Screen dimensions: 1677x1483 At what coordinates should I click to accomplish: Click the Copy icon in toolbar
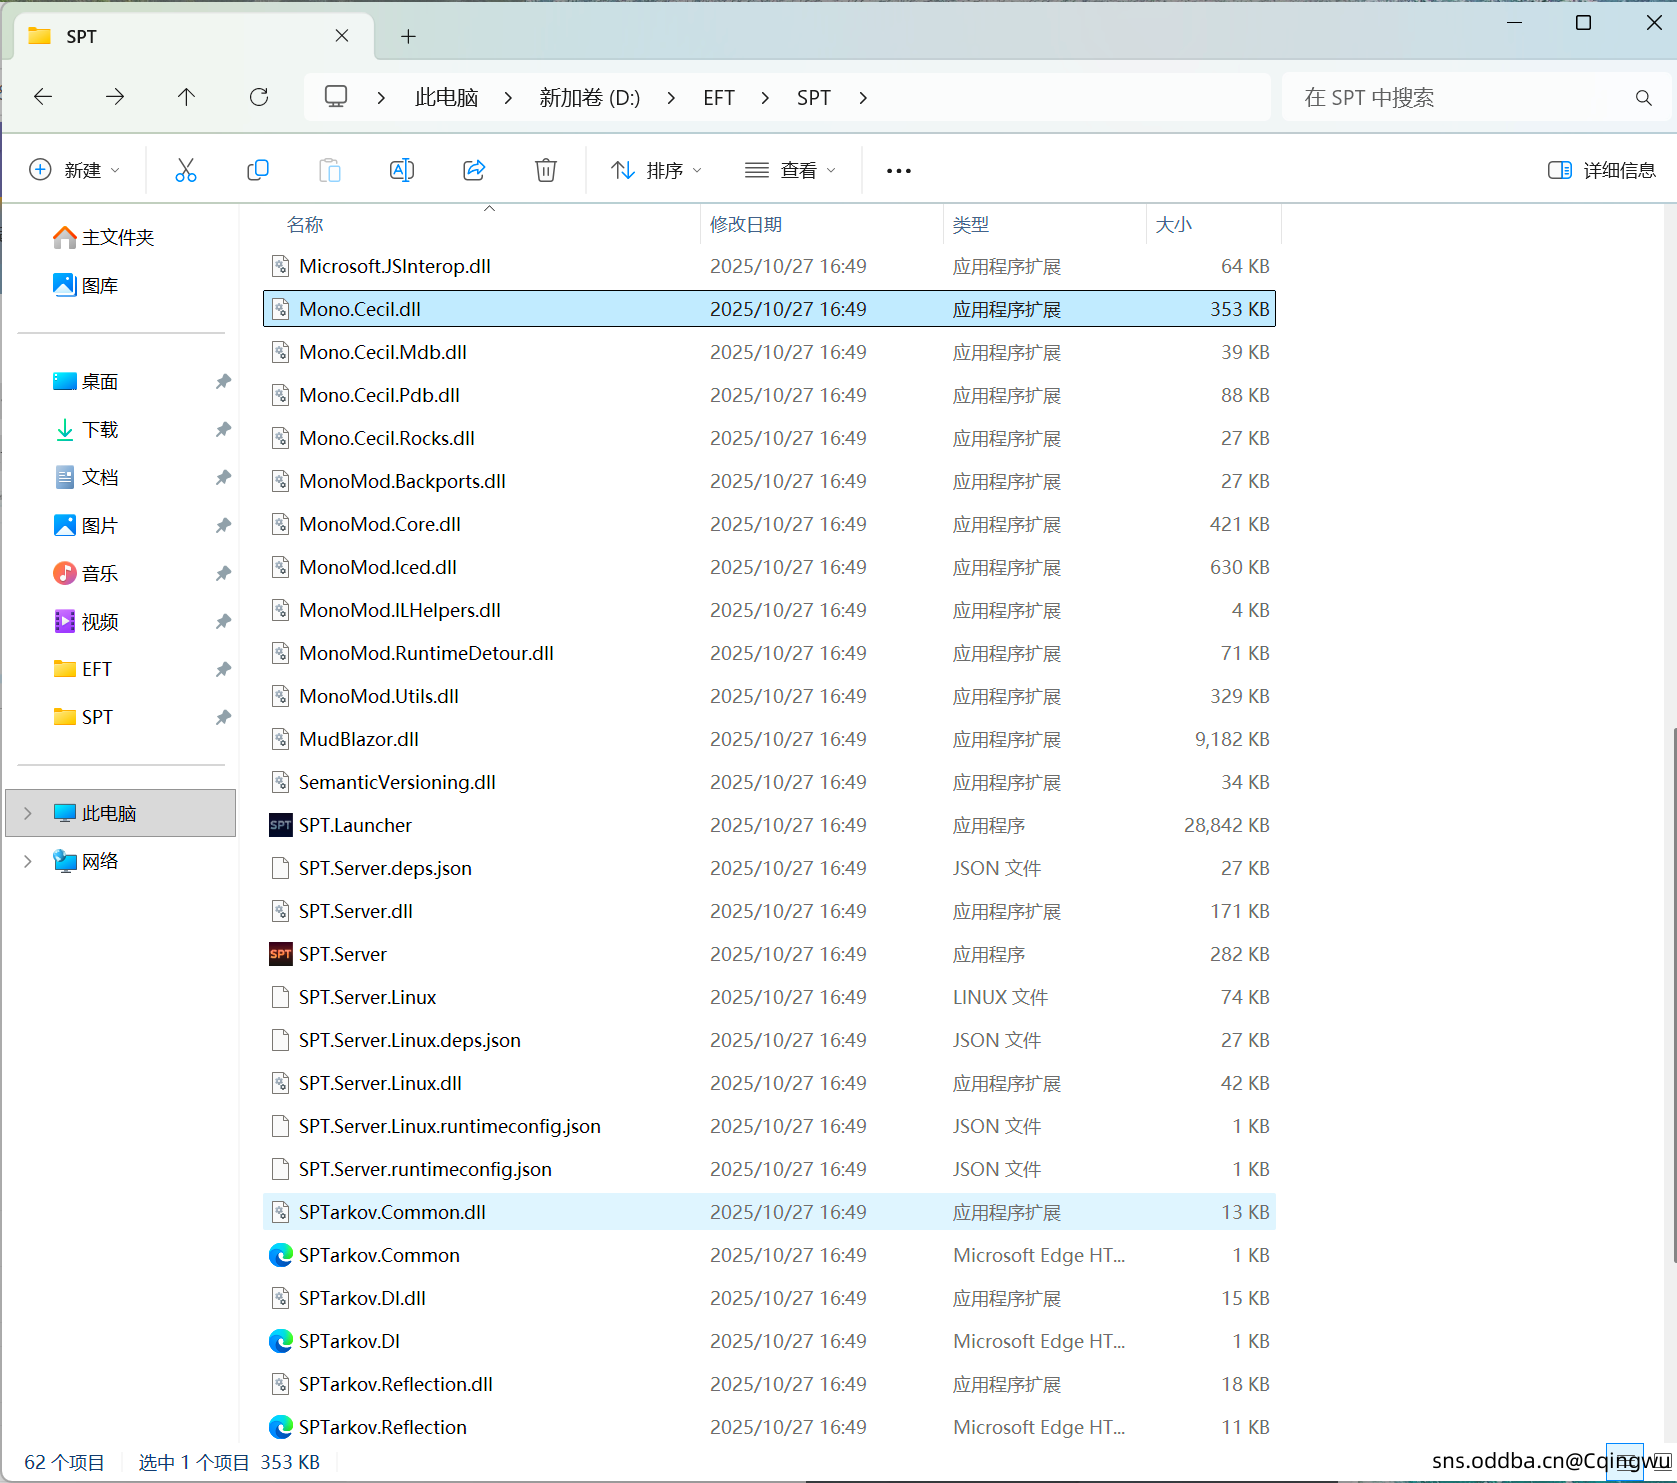pos(258,170)
